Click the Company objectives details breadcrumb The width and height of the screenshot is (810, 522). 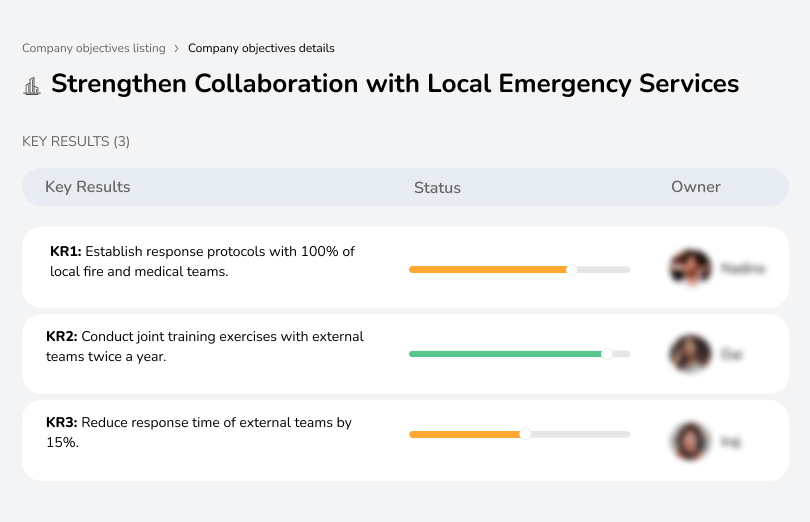pos(261,48)
